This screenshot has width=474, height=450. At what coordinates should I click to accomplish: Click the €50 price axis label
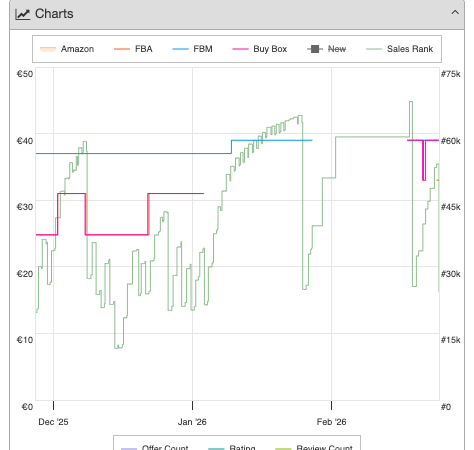coord(25,74)
